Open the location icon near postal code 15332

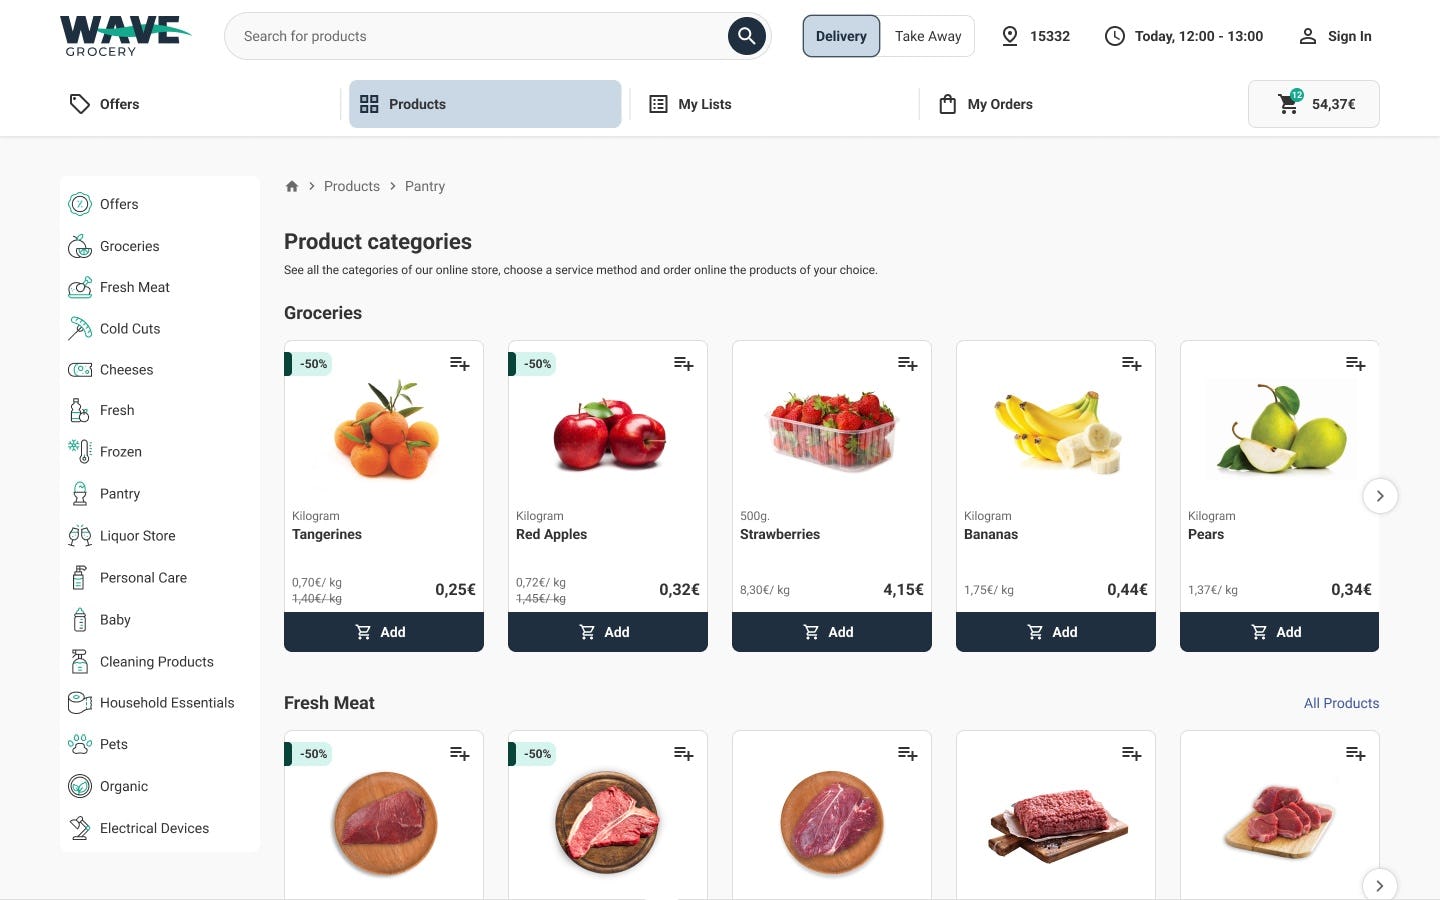click(1010, 36)
